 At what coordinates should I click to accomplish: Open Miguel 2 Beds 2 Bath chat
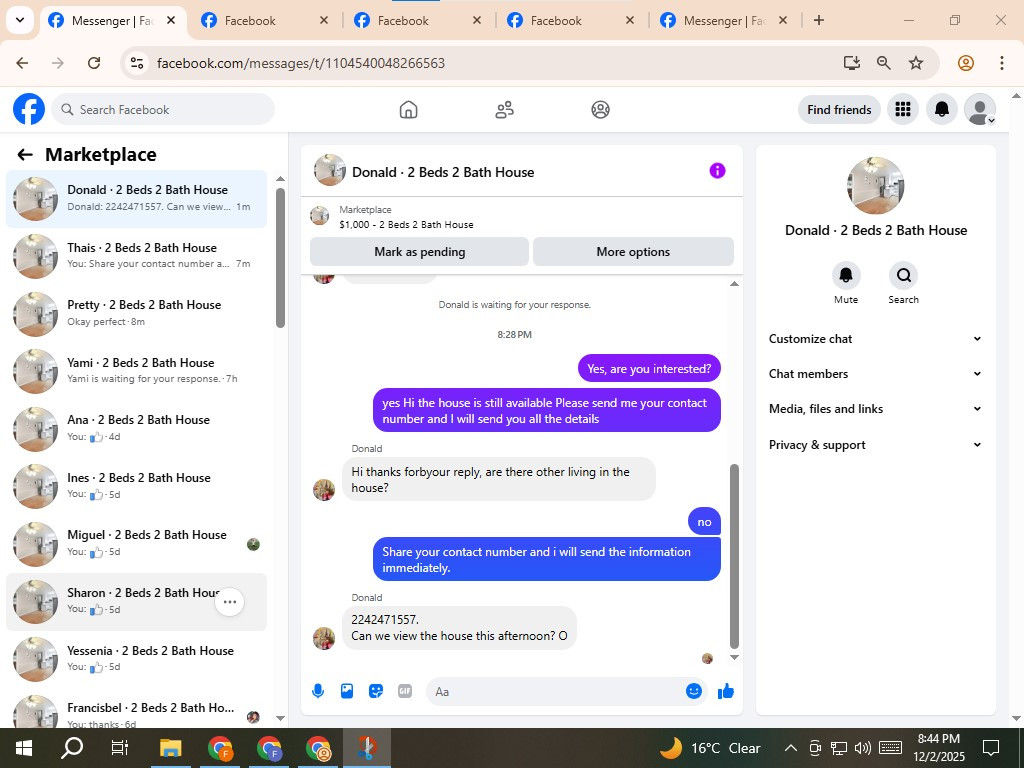(x=136, y=544)
